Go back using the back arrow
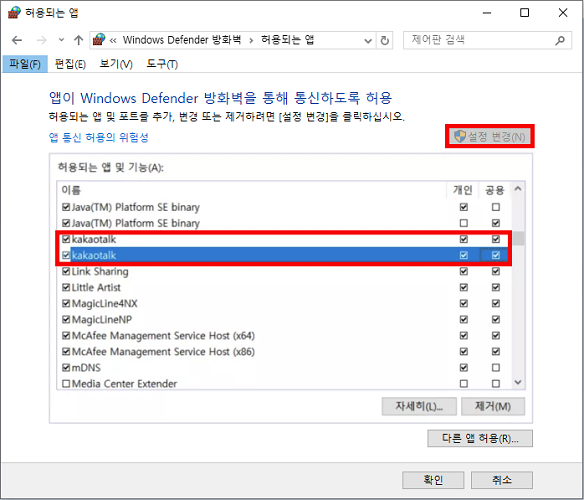Screen dimensions: 584x500 click(x=17, y=40)
